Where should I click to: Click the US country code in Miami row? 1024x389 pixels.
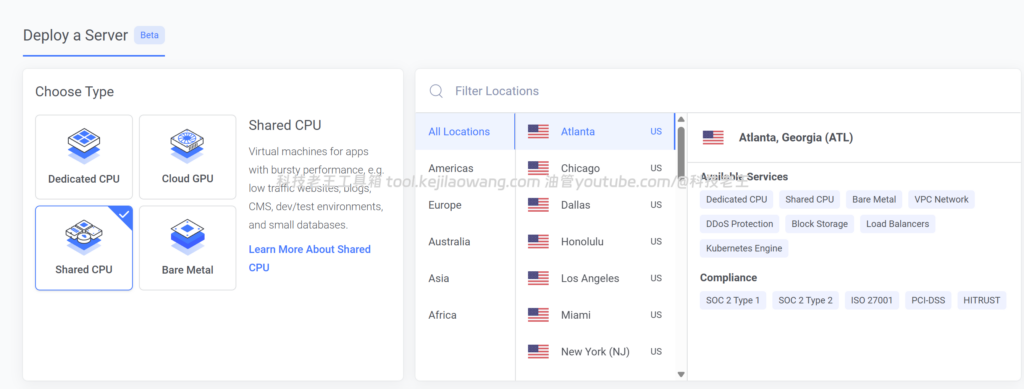[x=656, y=315]
